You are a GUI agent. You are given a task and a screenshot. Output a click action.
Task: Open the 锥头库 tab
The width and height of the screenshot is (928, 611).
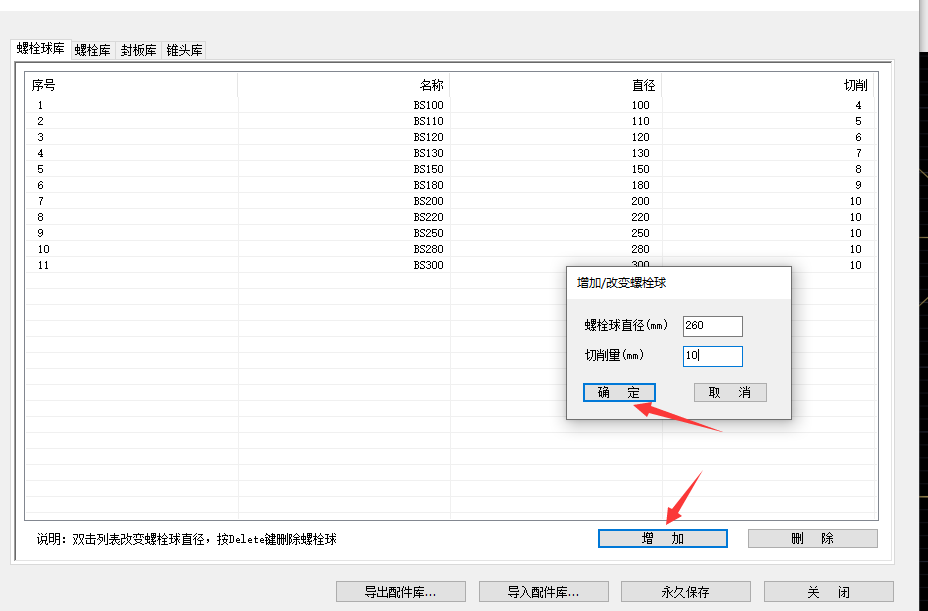(184, 50)
